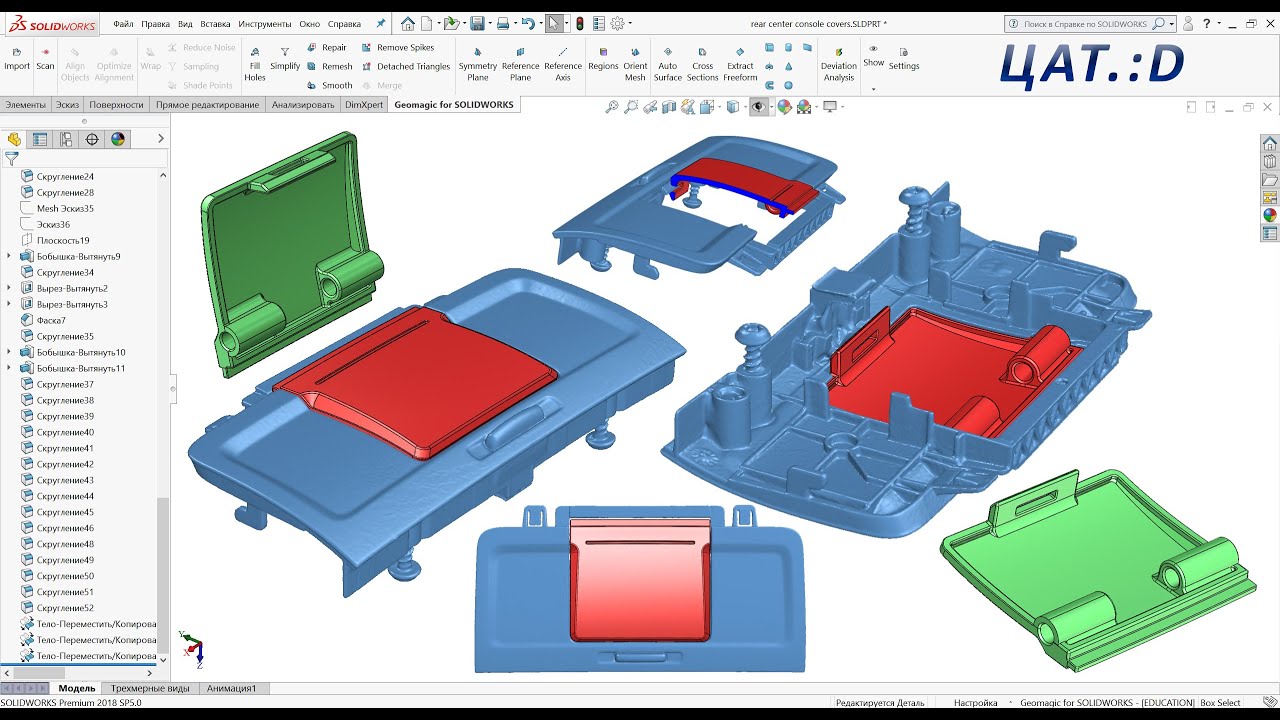Image resolution: width=1280 pixels, height=720 pixels.
Task: Switch to the Эскиз tab
Action: click(67, 104)
